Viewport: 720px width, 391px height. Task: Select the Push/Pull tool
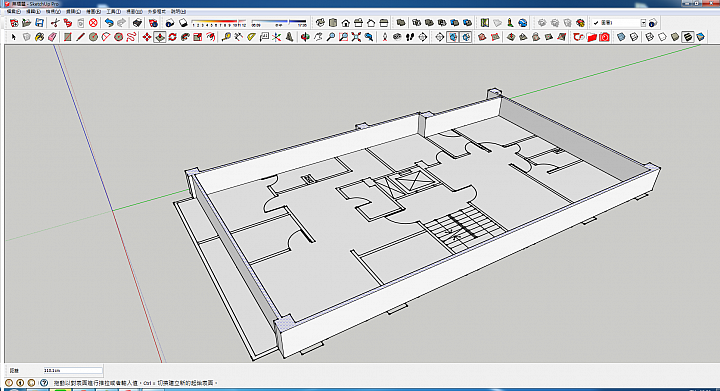pos(160,37)
